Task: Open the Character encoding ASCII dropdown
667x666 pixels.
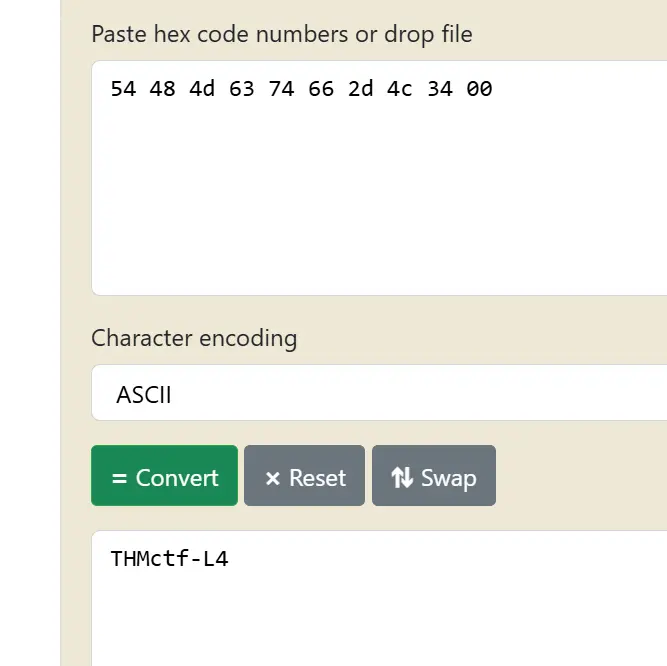Action: [380, 394]
